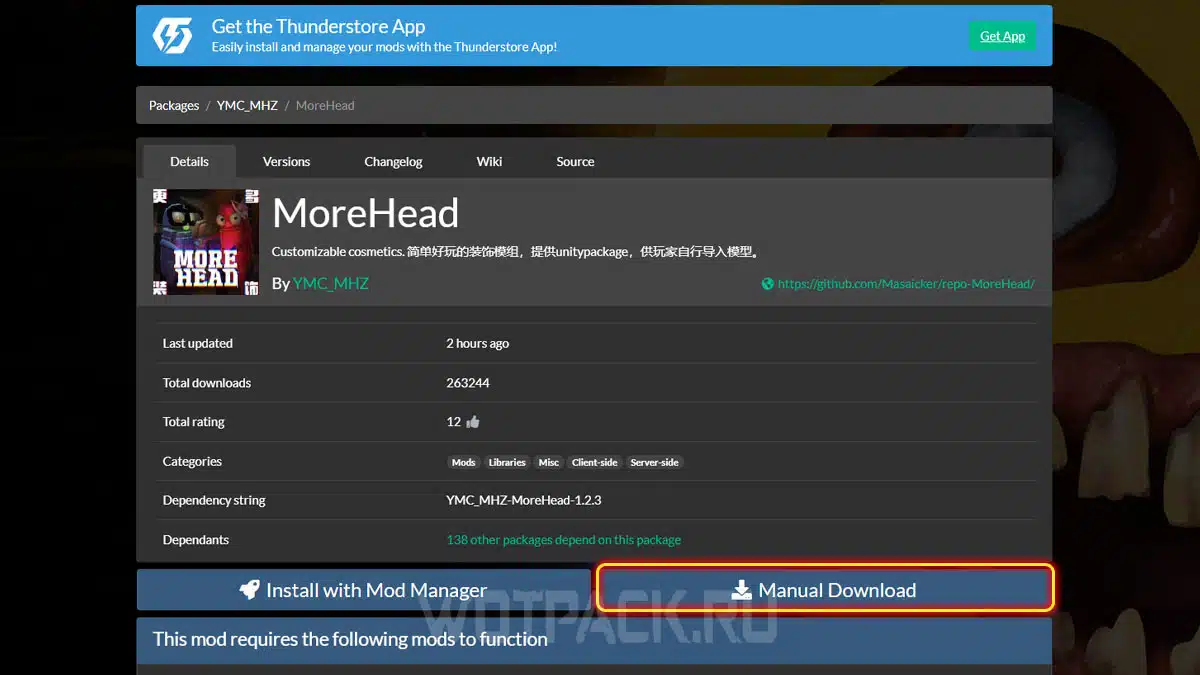Select the Libraries category tag

pyautogui.click(x=507, y=462)
